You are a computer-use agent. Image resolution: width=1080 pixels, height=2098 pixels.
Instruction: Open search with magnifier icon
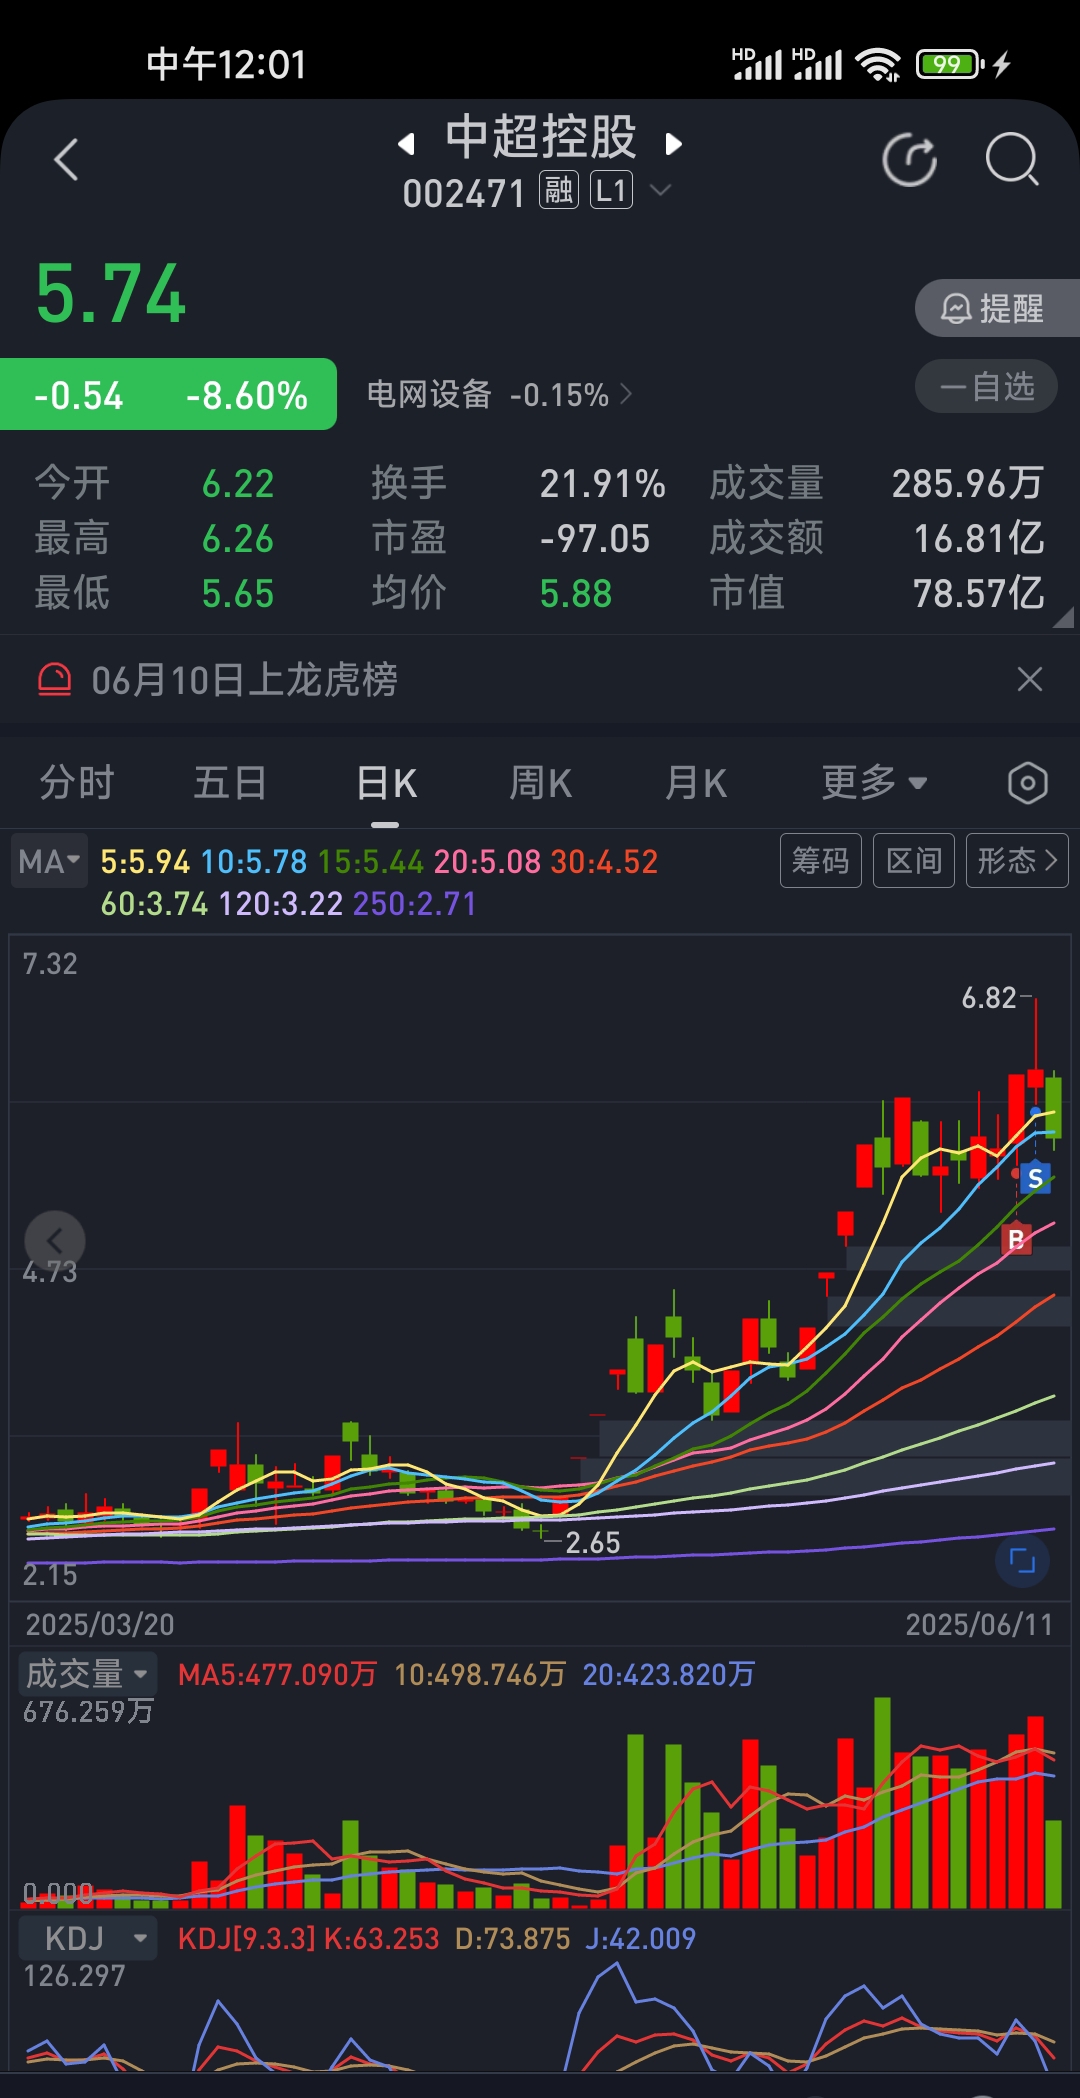(x=1012, y=160)
